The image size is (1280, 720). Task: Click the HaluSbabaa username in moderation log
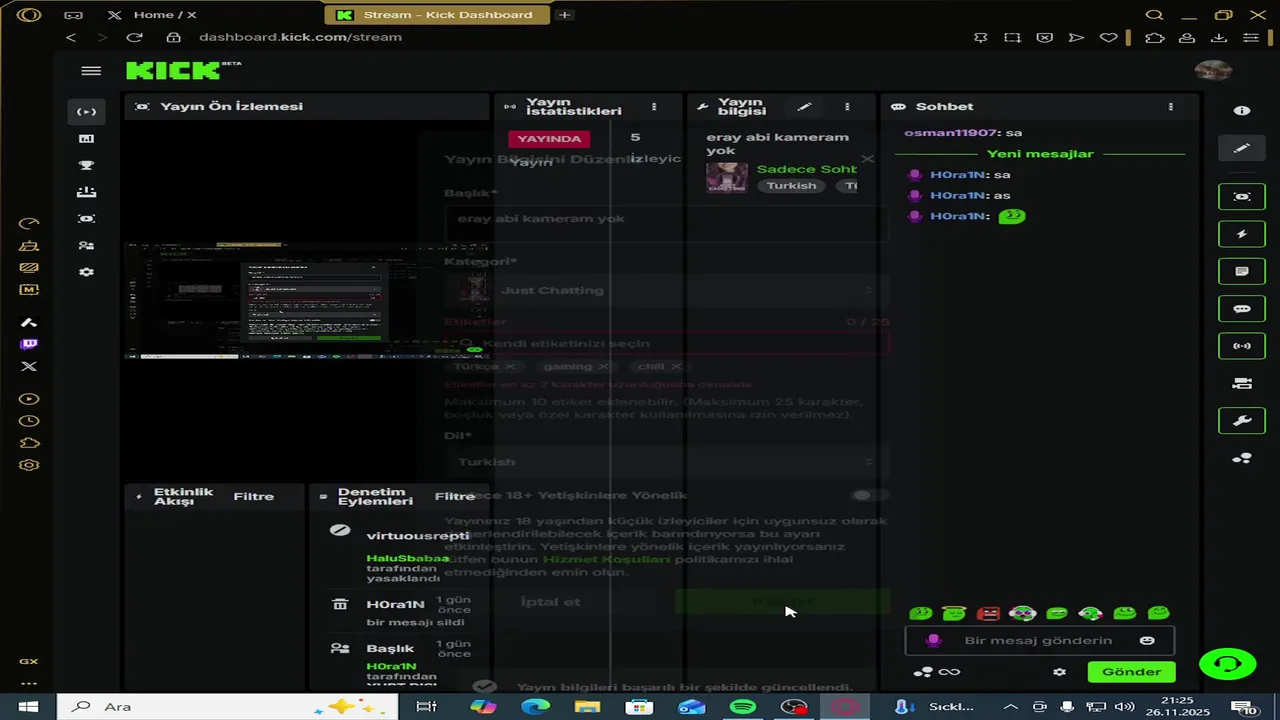407,558
